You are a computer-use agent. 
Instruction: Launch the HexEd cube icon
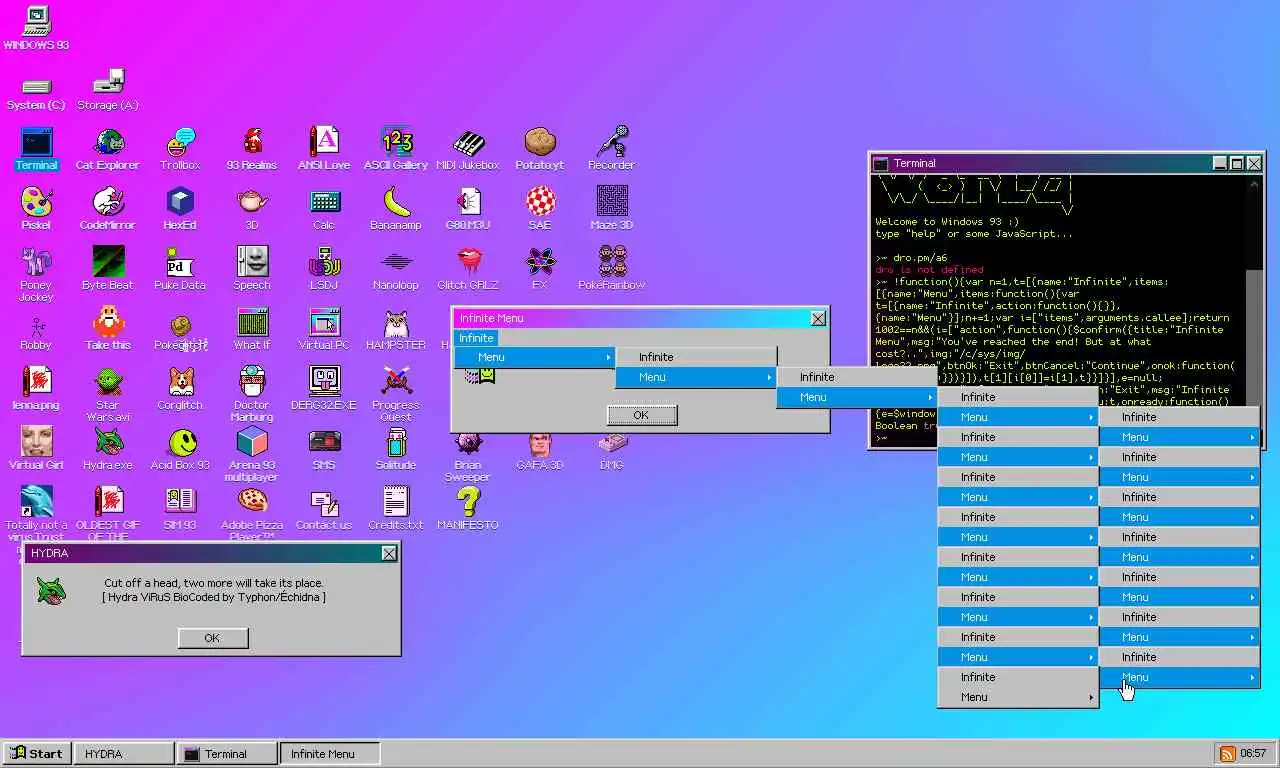180,208
